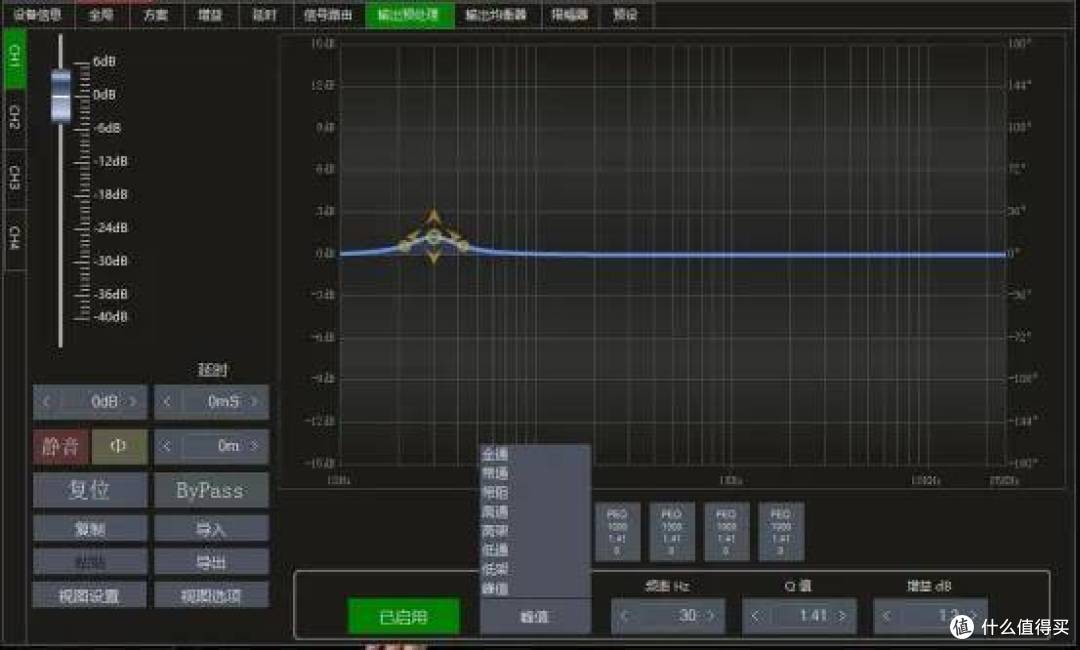Open the 方案 tab
Image resolution: width=1080 pixels, height=650 pixels.
point(156,14)
